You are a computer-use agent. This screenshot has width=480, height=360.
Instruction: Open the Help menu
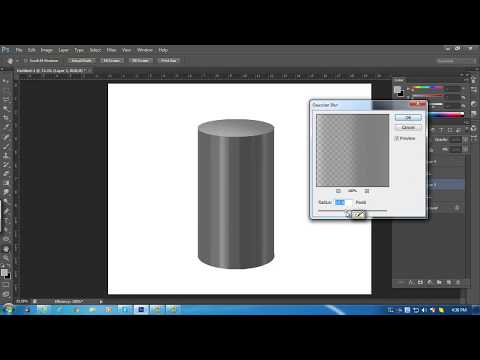click(163, 50)
